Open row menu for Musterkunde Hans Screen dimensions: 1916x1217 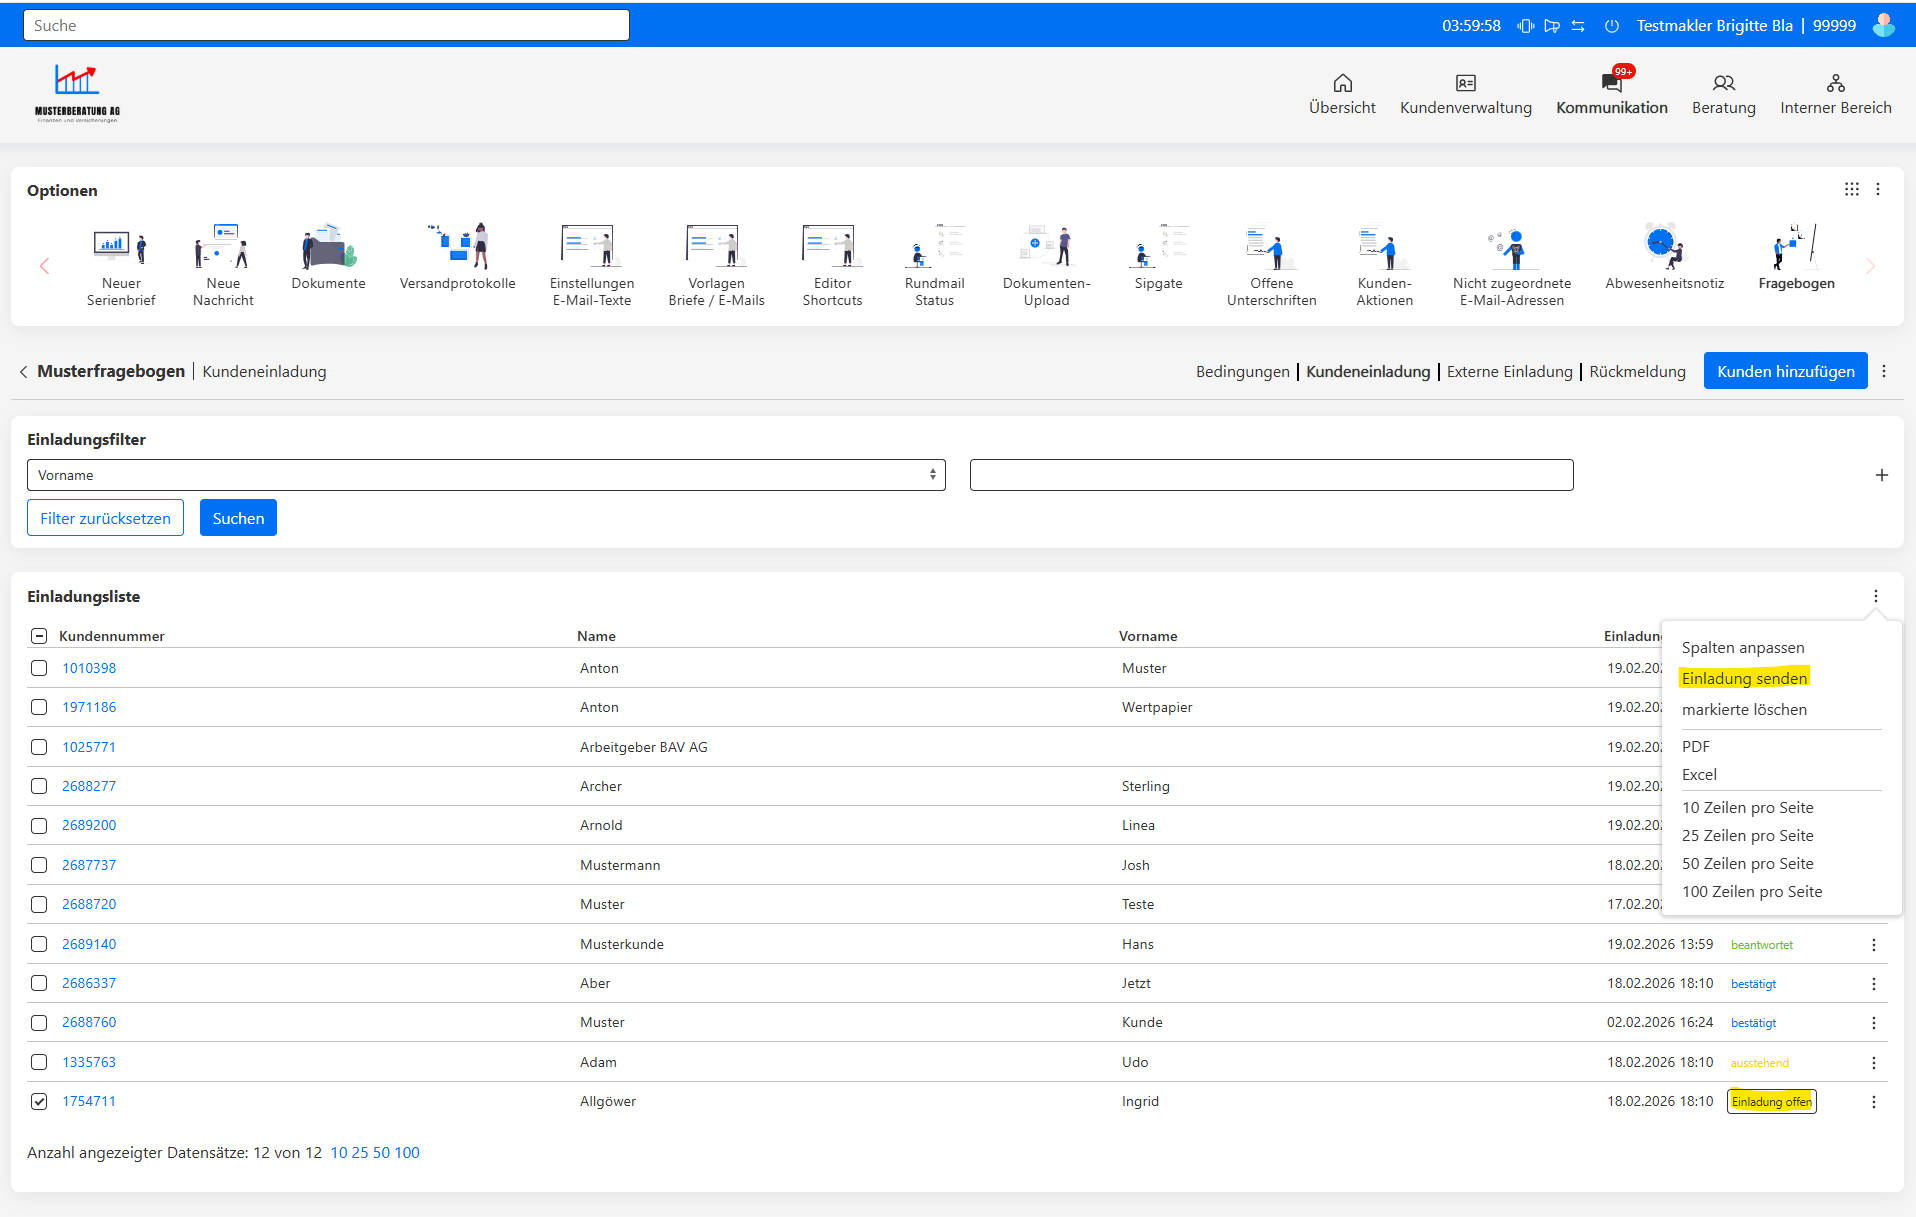click(1873, 944)
